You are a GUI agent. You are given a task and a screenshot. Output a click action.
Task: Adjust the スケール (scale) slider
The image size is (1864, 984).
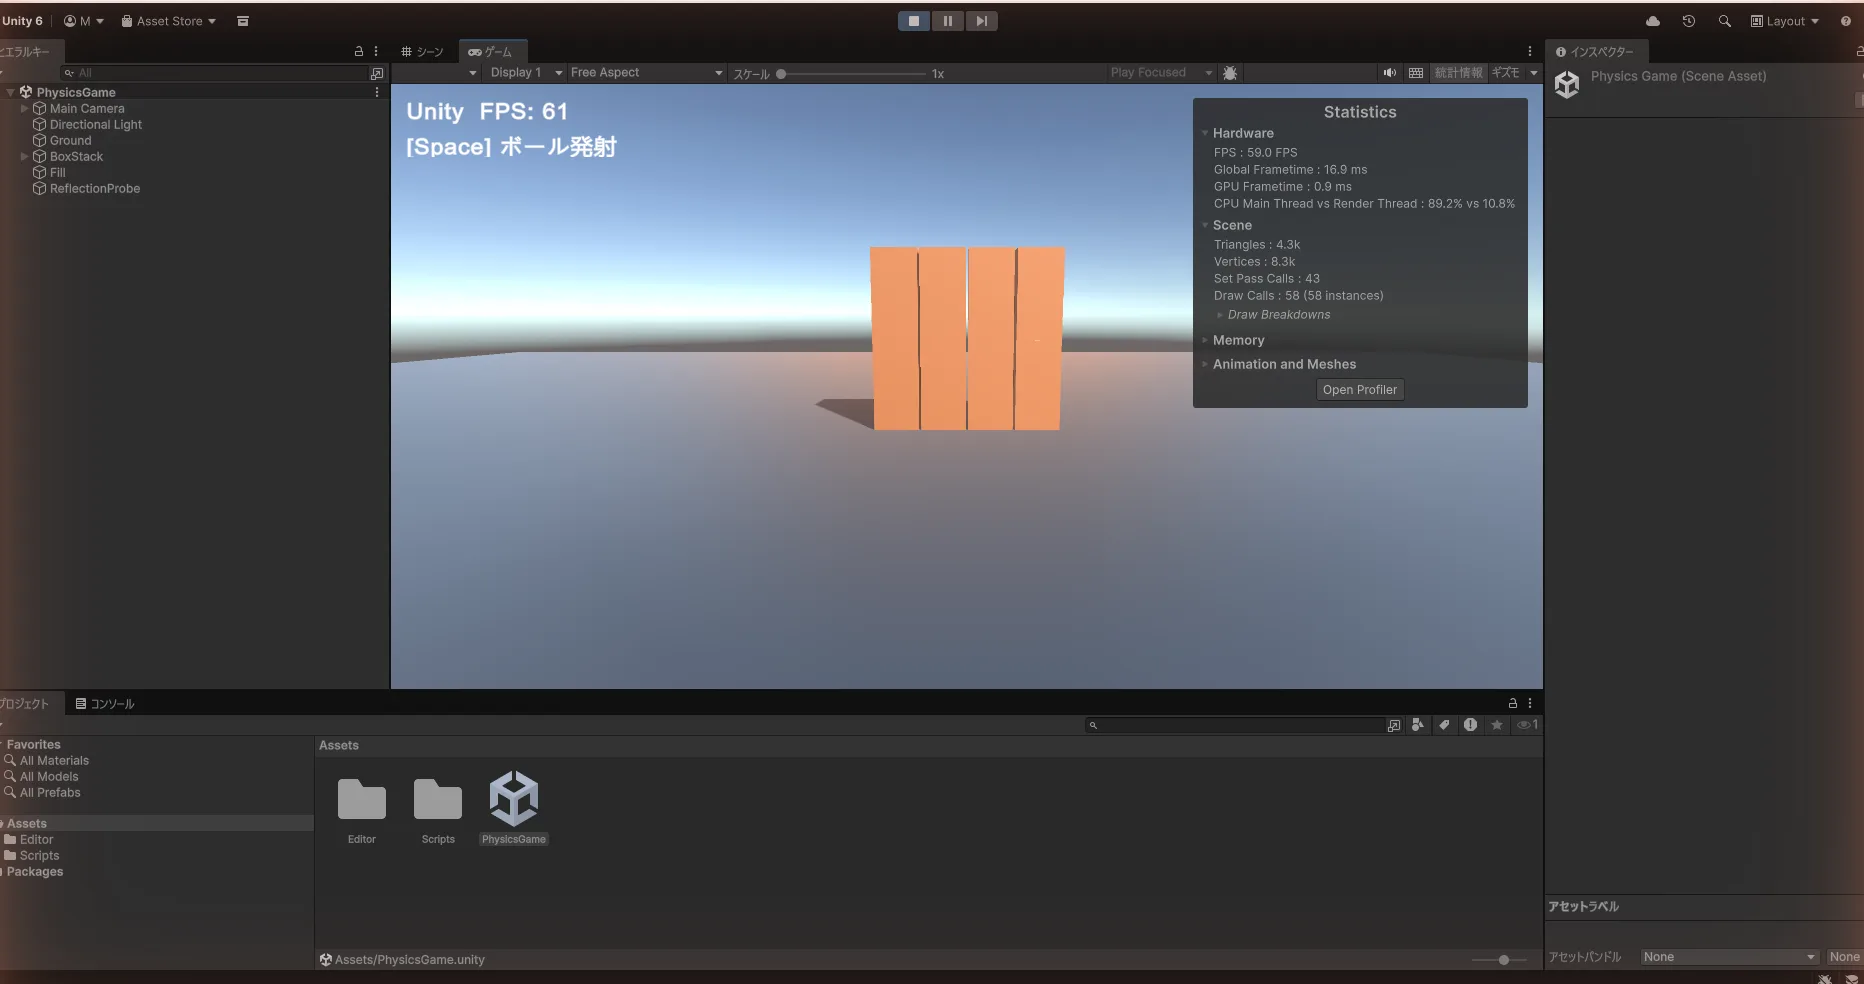[852, 74]
